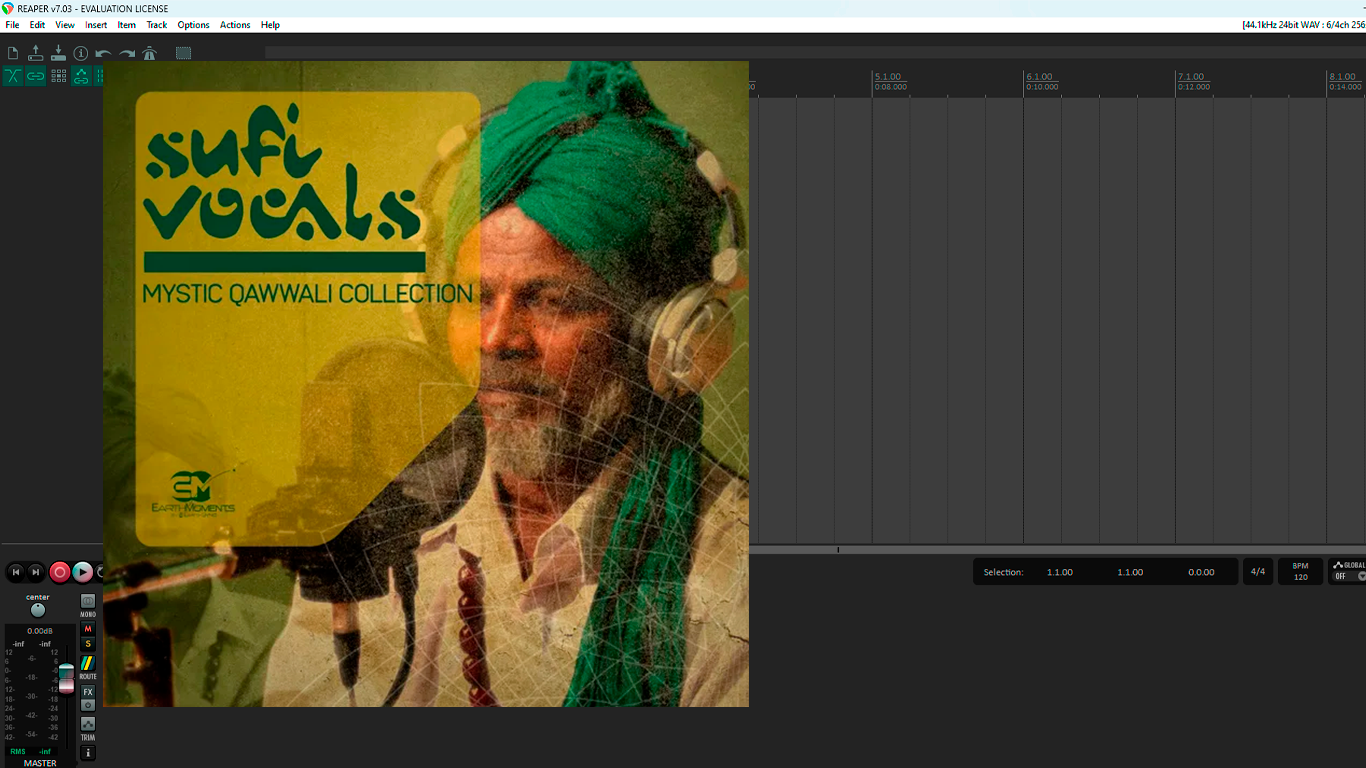Open master track Route button
This screenshot has width=1366, height=768.
pos(88,664)
